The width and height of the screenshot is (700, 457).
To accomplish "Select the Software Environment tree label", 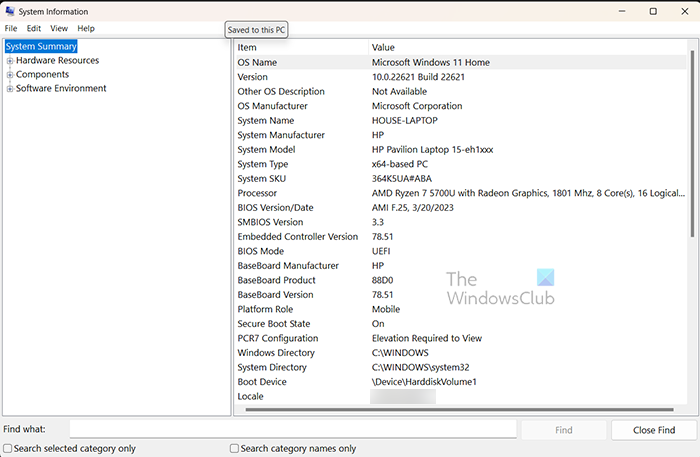I will point(61,88).
